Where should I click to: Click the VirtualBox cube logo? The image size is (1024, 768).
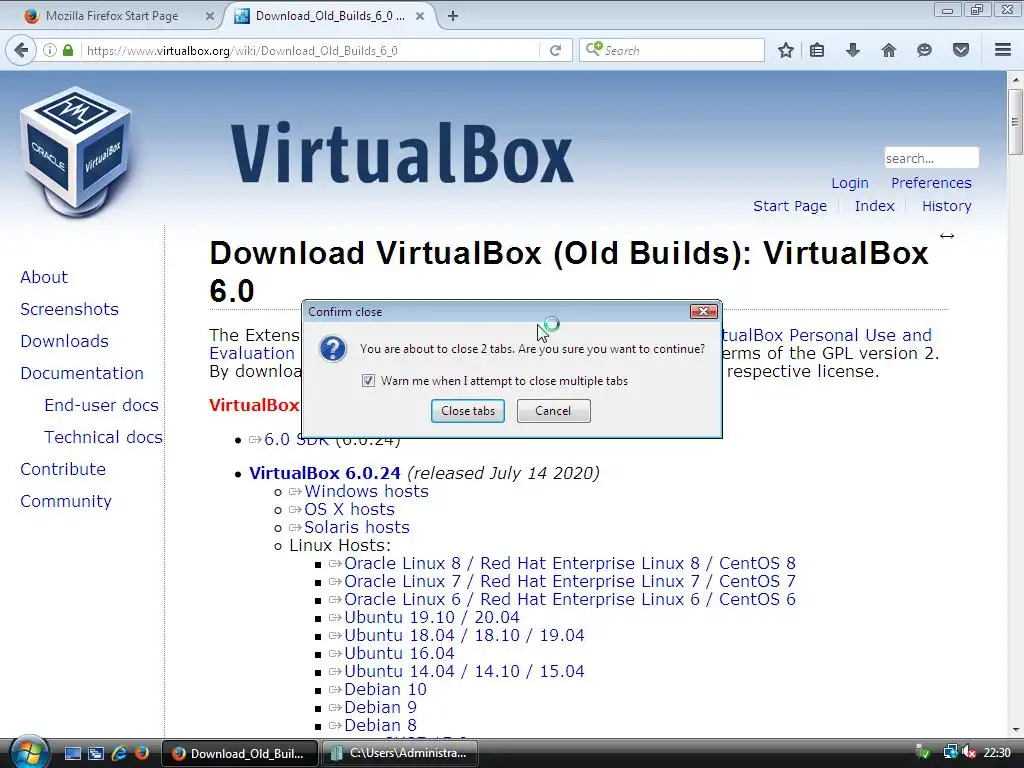click(x=75, y=152)
